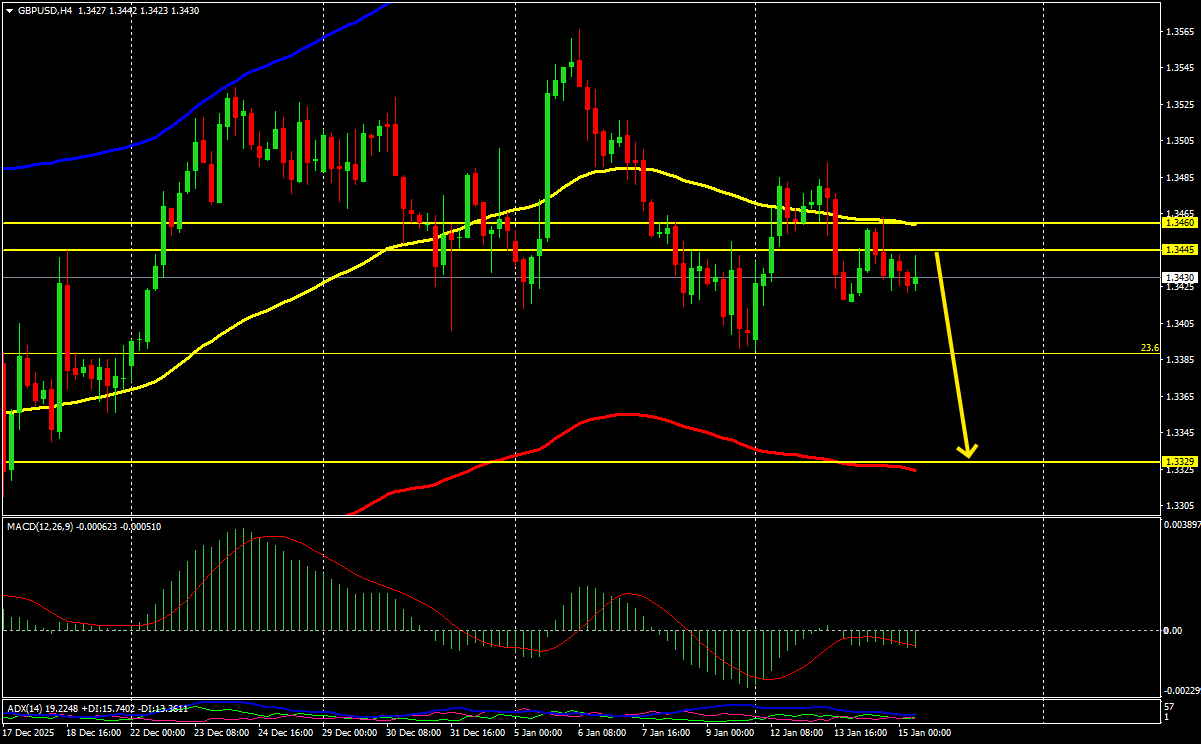
Task: Click the 22 Dec 00:00 time label
Action: pyautogui.click(x=157, y=733)
